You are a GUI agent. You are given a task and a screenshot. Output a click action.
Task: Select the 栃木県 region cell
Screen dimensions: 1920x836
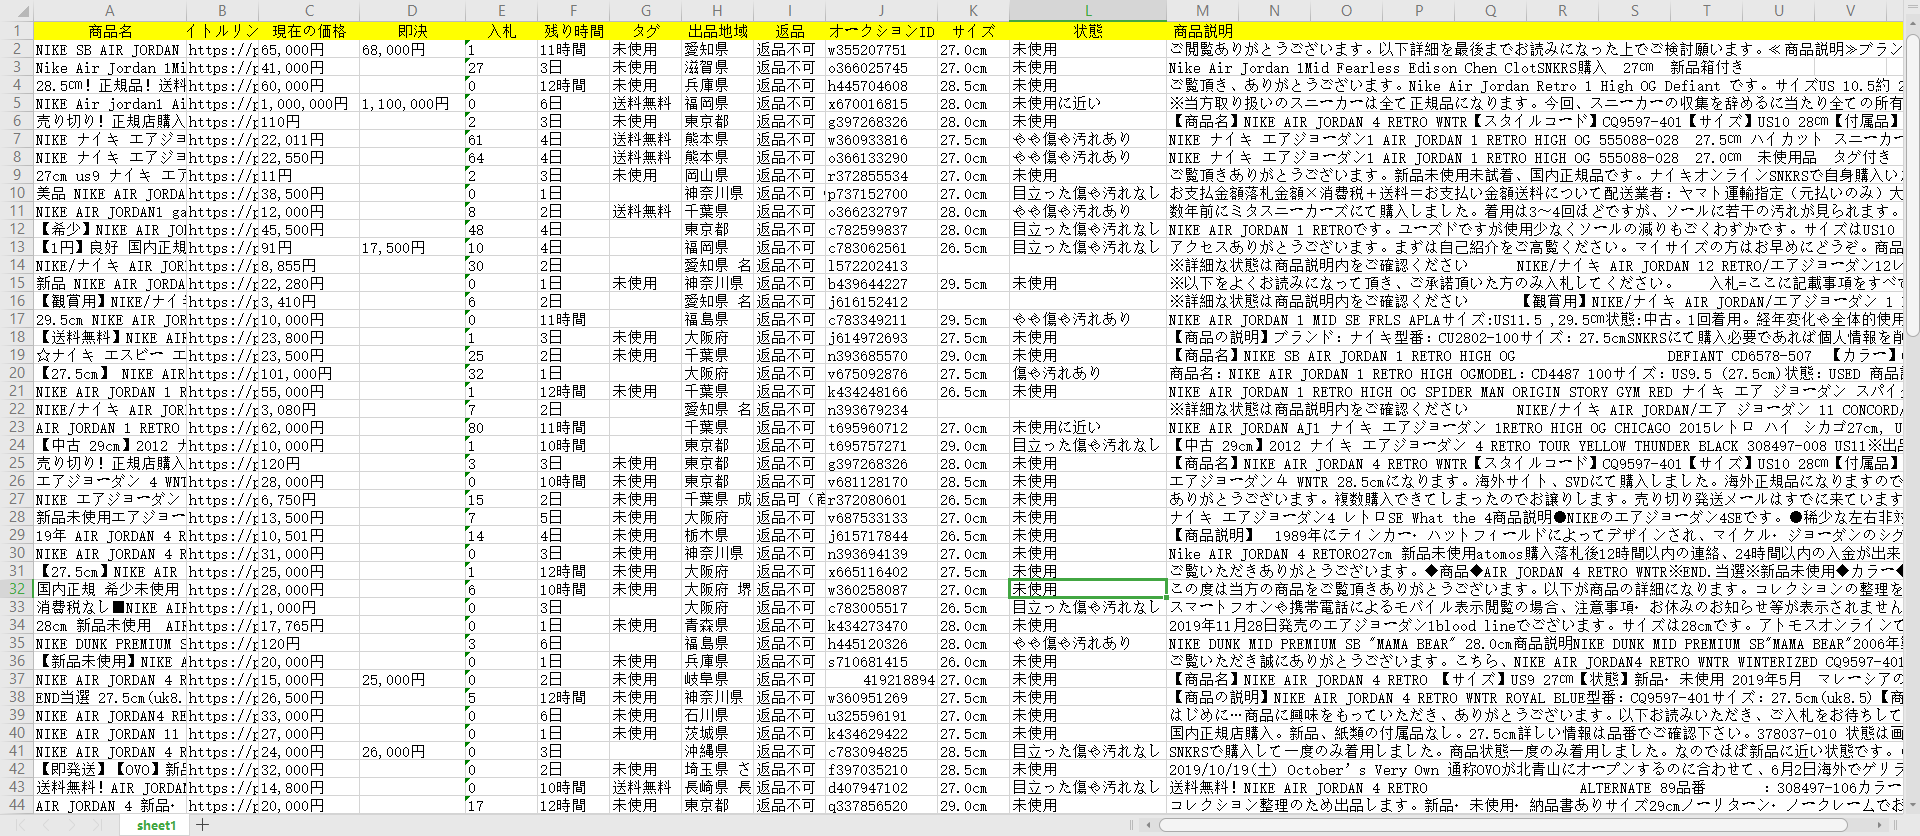point(717,535)
